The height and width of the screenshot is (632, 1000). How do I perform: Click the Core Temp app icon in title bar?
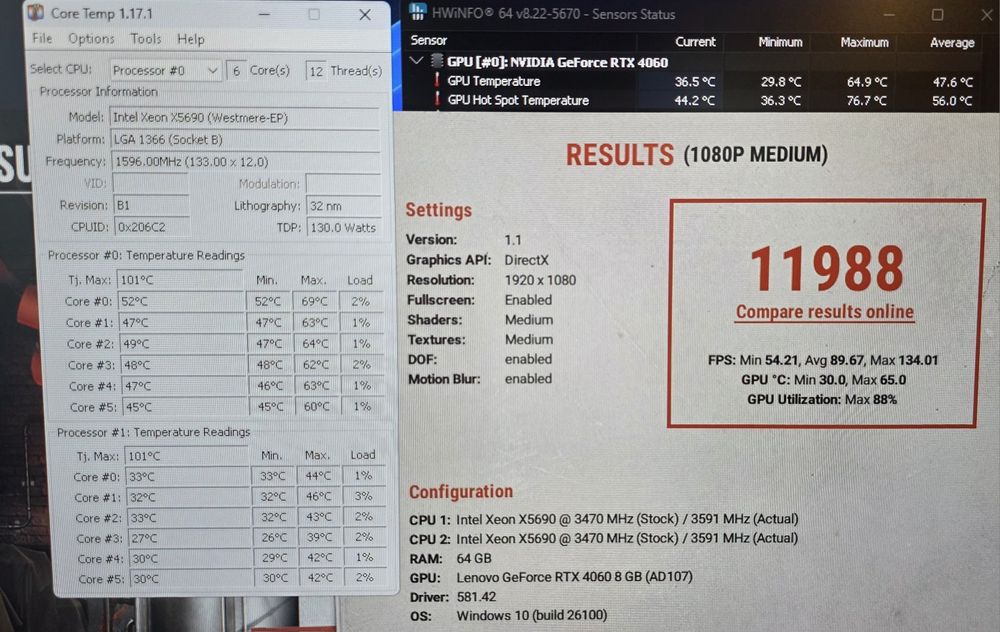36,13
